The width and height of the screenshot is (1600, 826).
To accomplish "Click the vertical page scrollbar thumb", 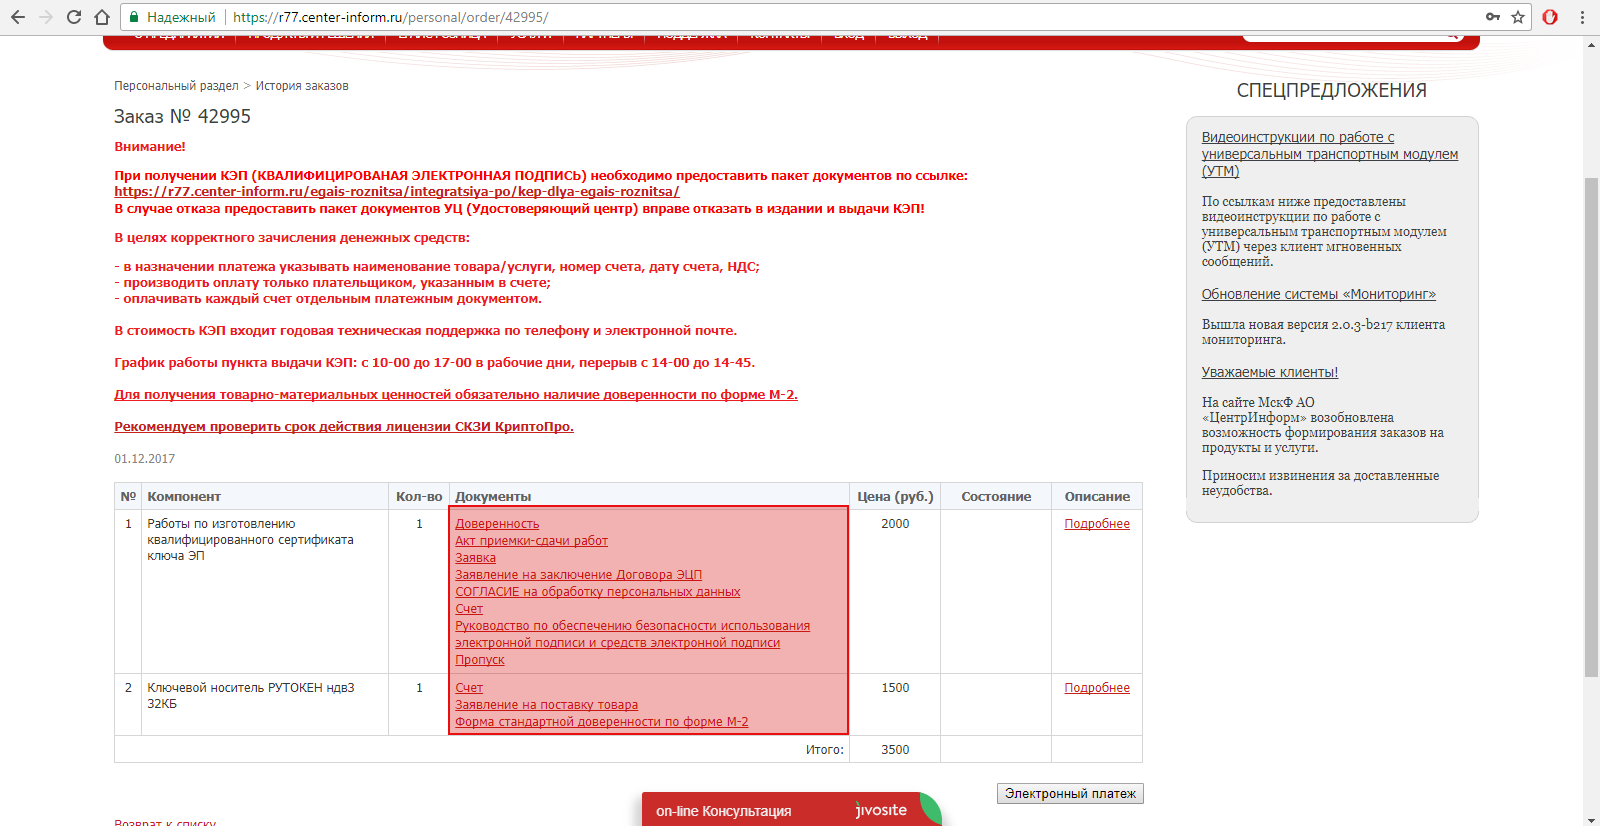I will tap(1591, 427).
